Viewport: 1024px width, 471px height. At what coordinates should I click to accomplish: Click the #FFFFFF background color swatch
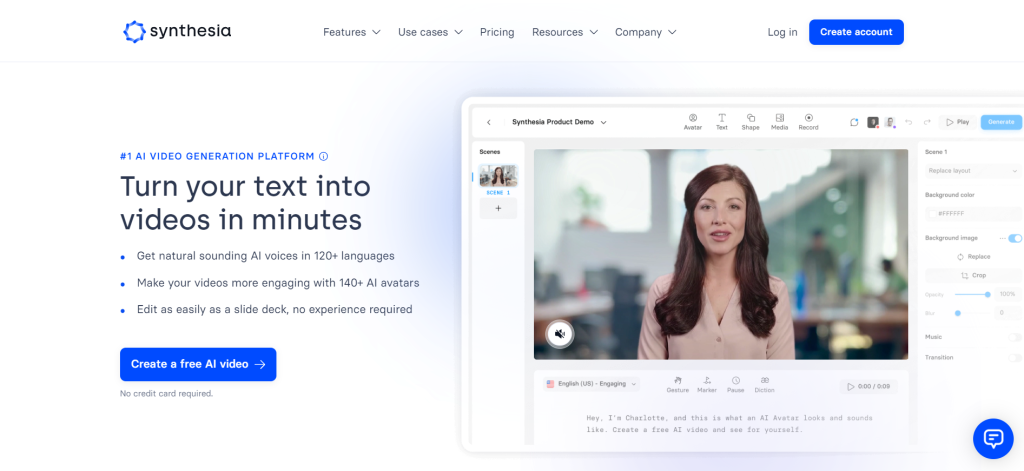933,214
